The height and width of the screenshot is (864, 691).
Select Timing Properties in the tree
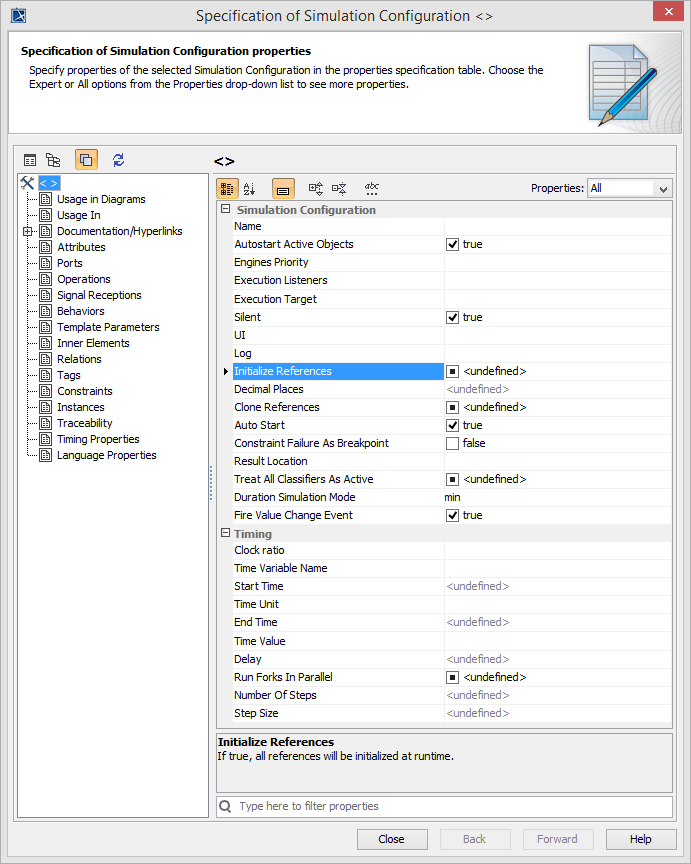(98, 439)
